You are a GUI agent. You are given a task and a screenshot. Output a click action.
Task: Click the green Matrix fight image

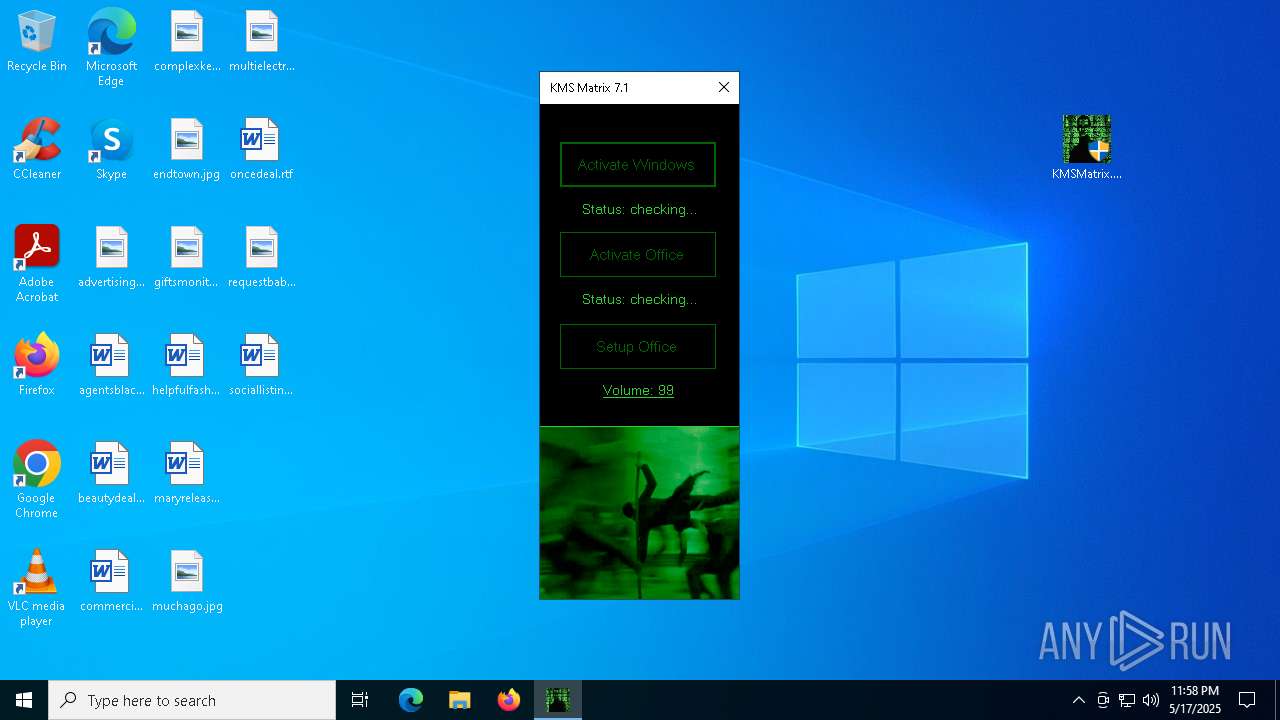pos(640,513)
